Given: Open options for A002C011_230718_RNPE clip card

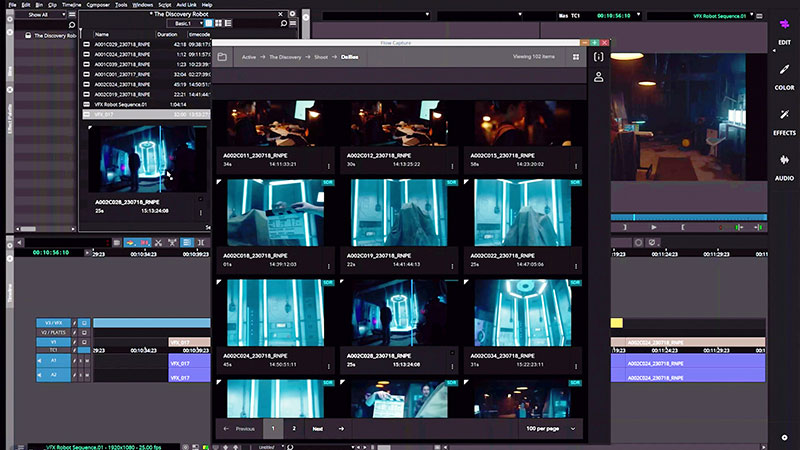Looking at the screenshot, I should [329, 166].
